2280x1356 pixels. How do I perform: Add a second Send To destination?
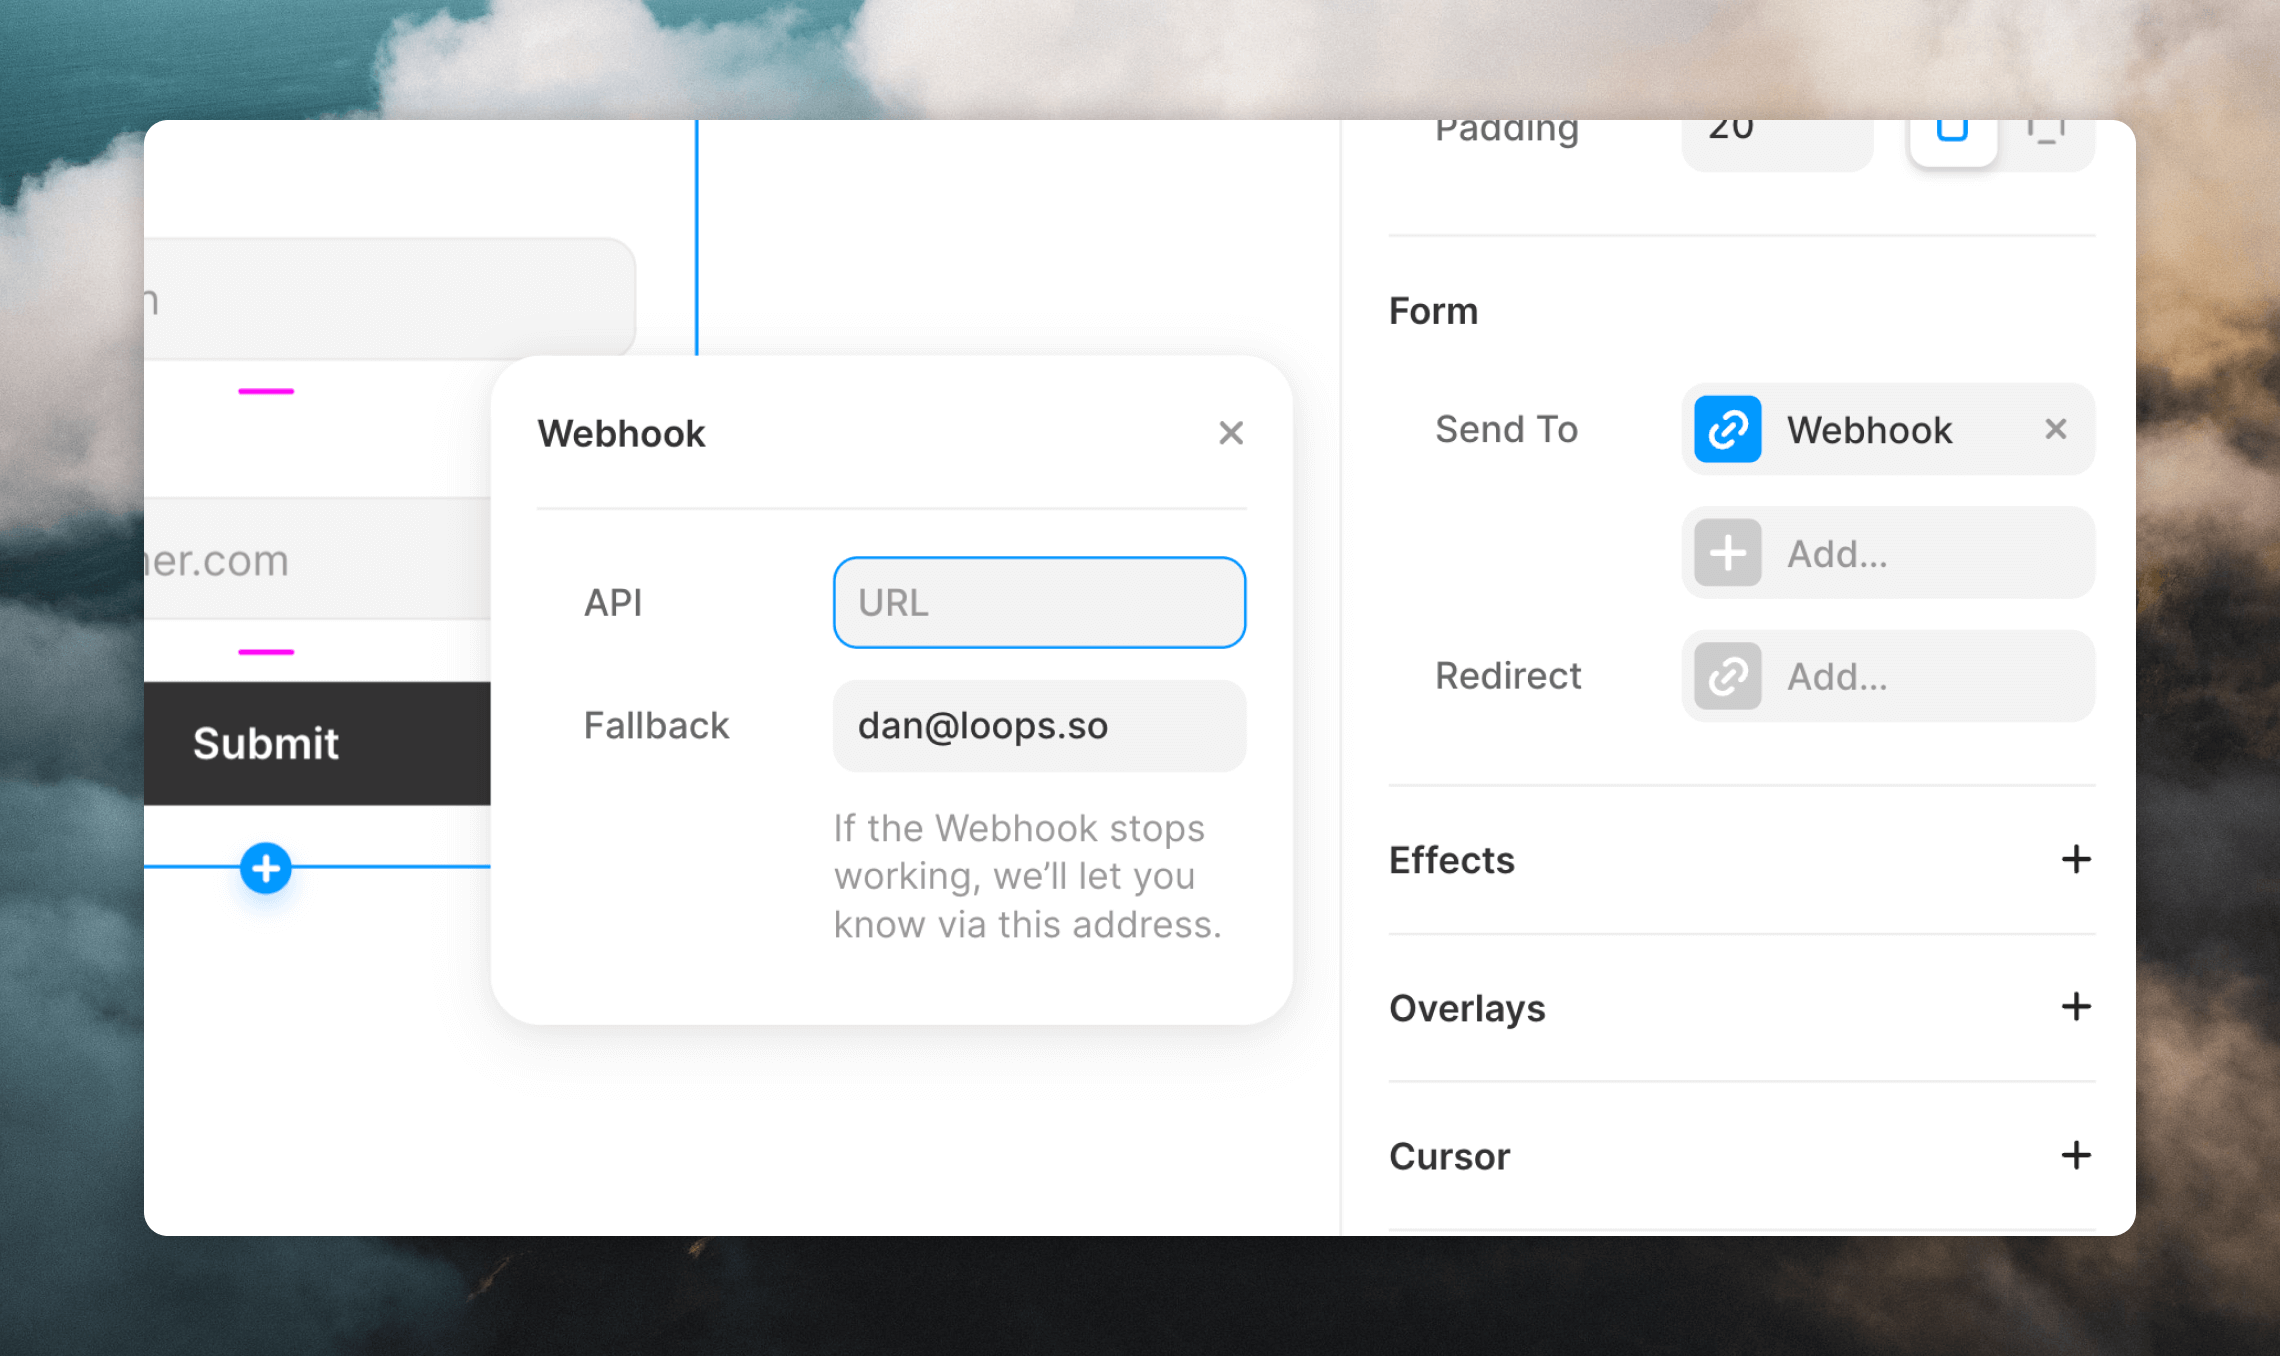(1886, 552)
